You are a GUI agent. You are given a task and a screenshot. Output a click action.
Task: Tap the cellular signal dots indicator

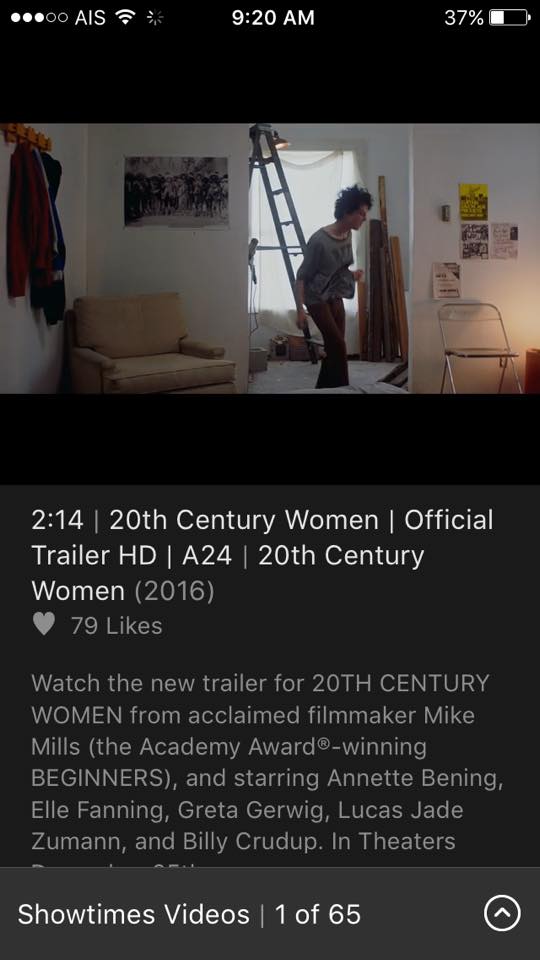coord(39,18)
